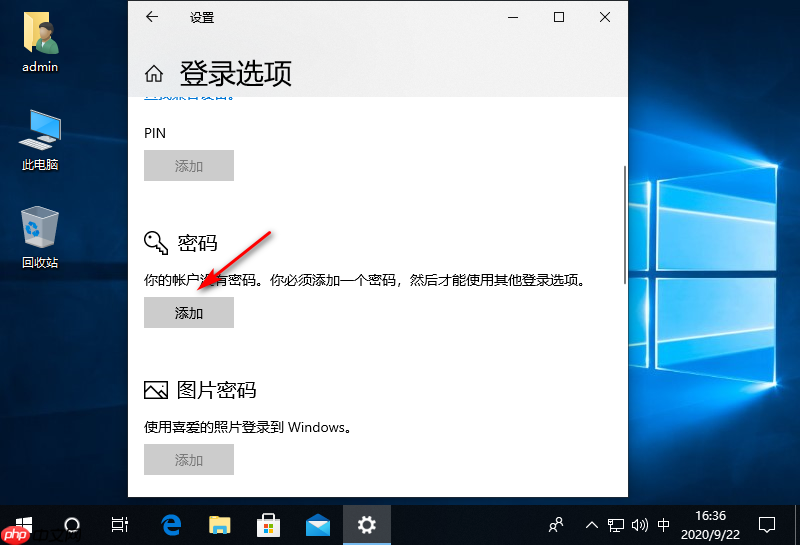Click the PIN section label
The height and width of the screenshot is (545, 800).
pos(155,133)
